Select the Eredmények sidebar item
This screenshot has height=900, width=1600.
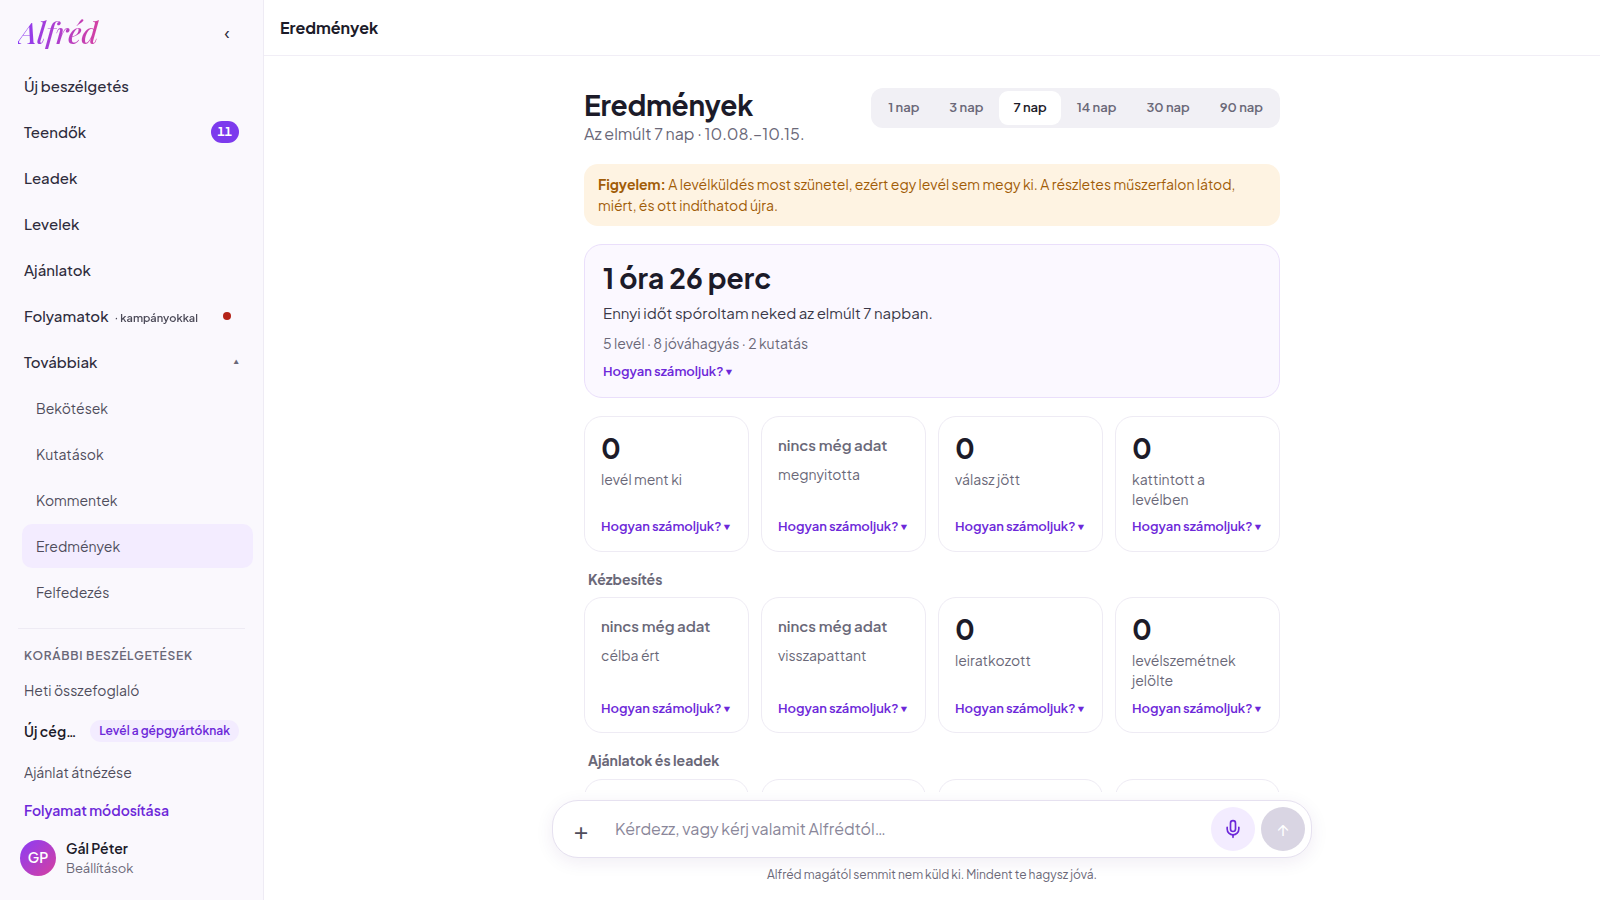[x=137, y=547]
